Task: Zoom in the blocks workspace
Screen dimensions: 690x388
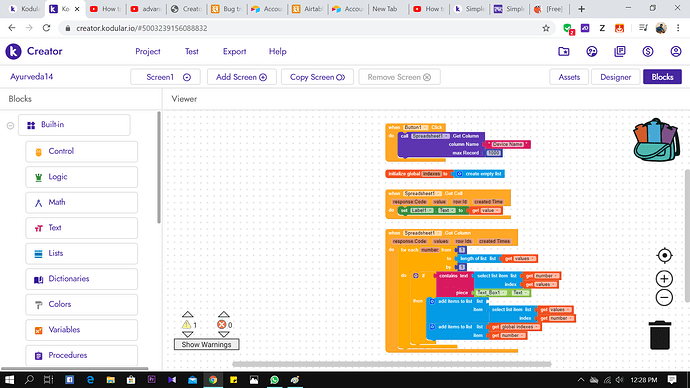Action: coord(664,278)
